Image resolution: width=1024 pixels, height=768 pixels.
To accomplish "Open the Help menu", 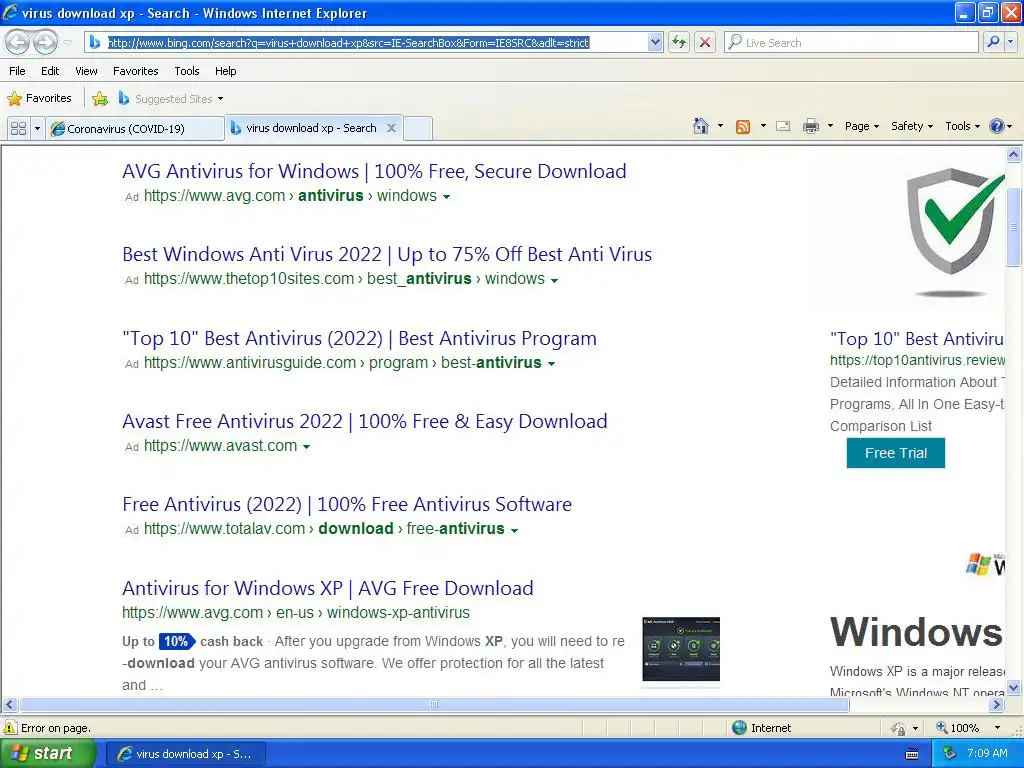I will (x=226, y=71).
